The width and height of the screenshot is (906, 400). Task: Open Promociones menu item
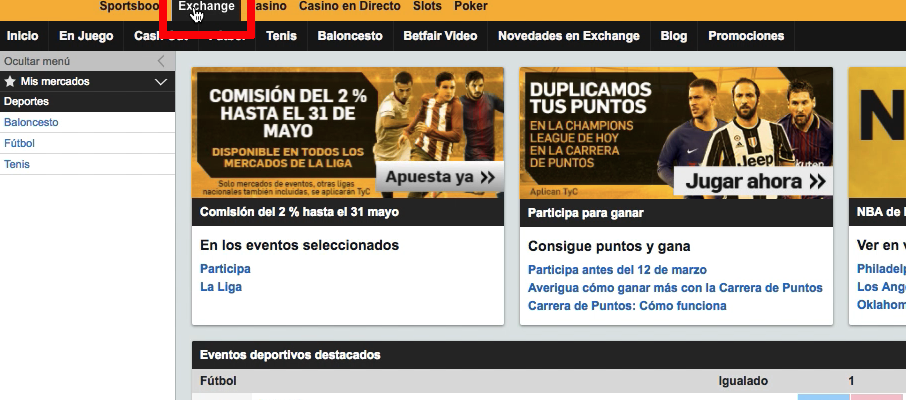[x=746, y=36]
